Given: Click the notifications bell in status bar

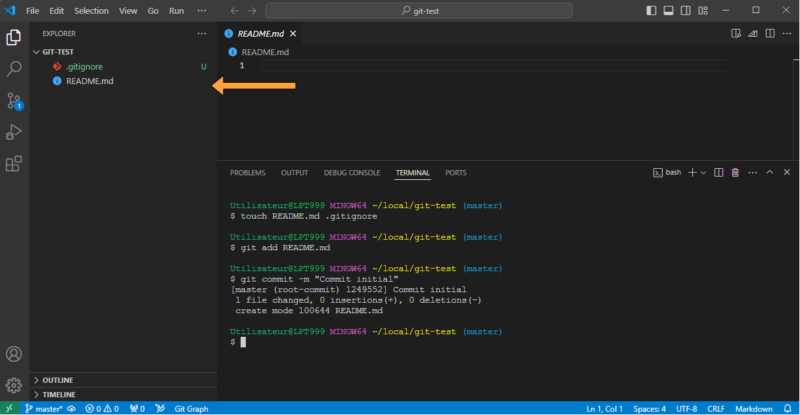Looking at the screenshot, I should pyautogui.click(x=786, y=408).
